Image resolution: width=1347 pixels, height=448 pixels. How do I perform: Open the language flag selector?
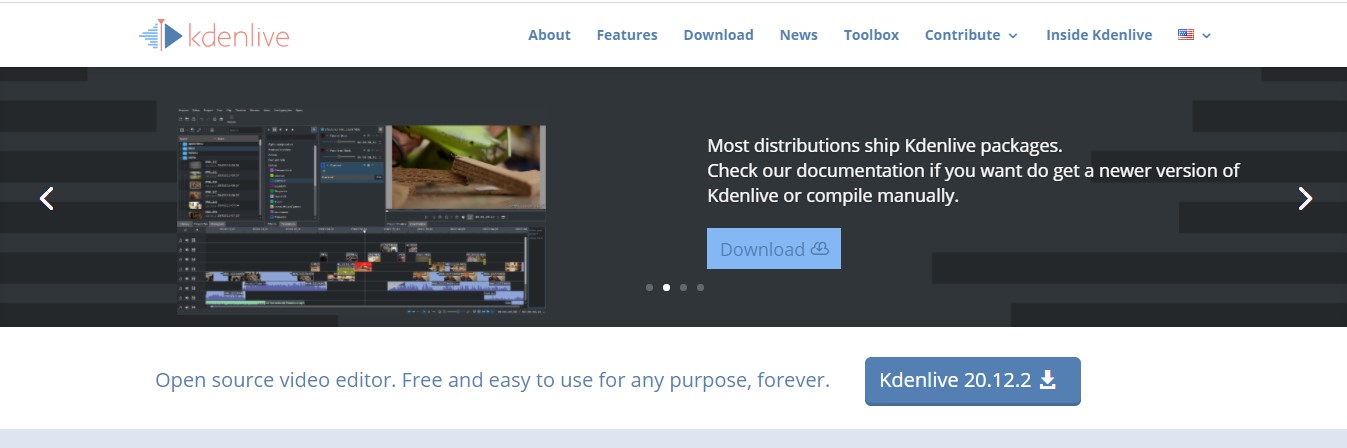click(x=1194, y=35)
